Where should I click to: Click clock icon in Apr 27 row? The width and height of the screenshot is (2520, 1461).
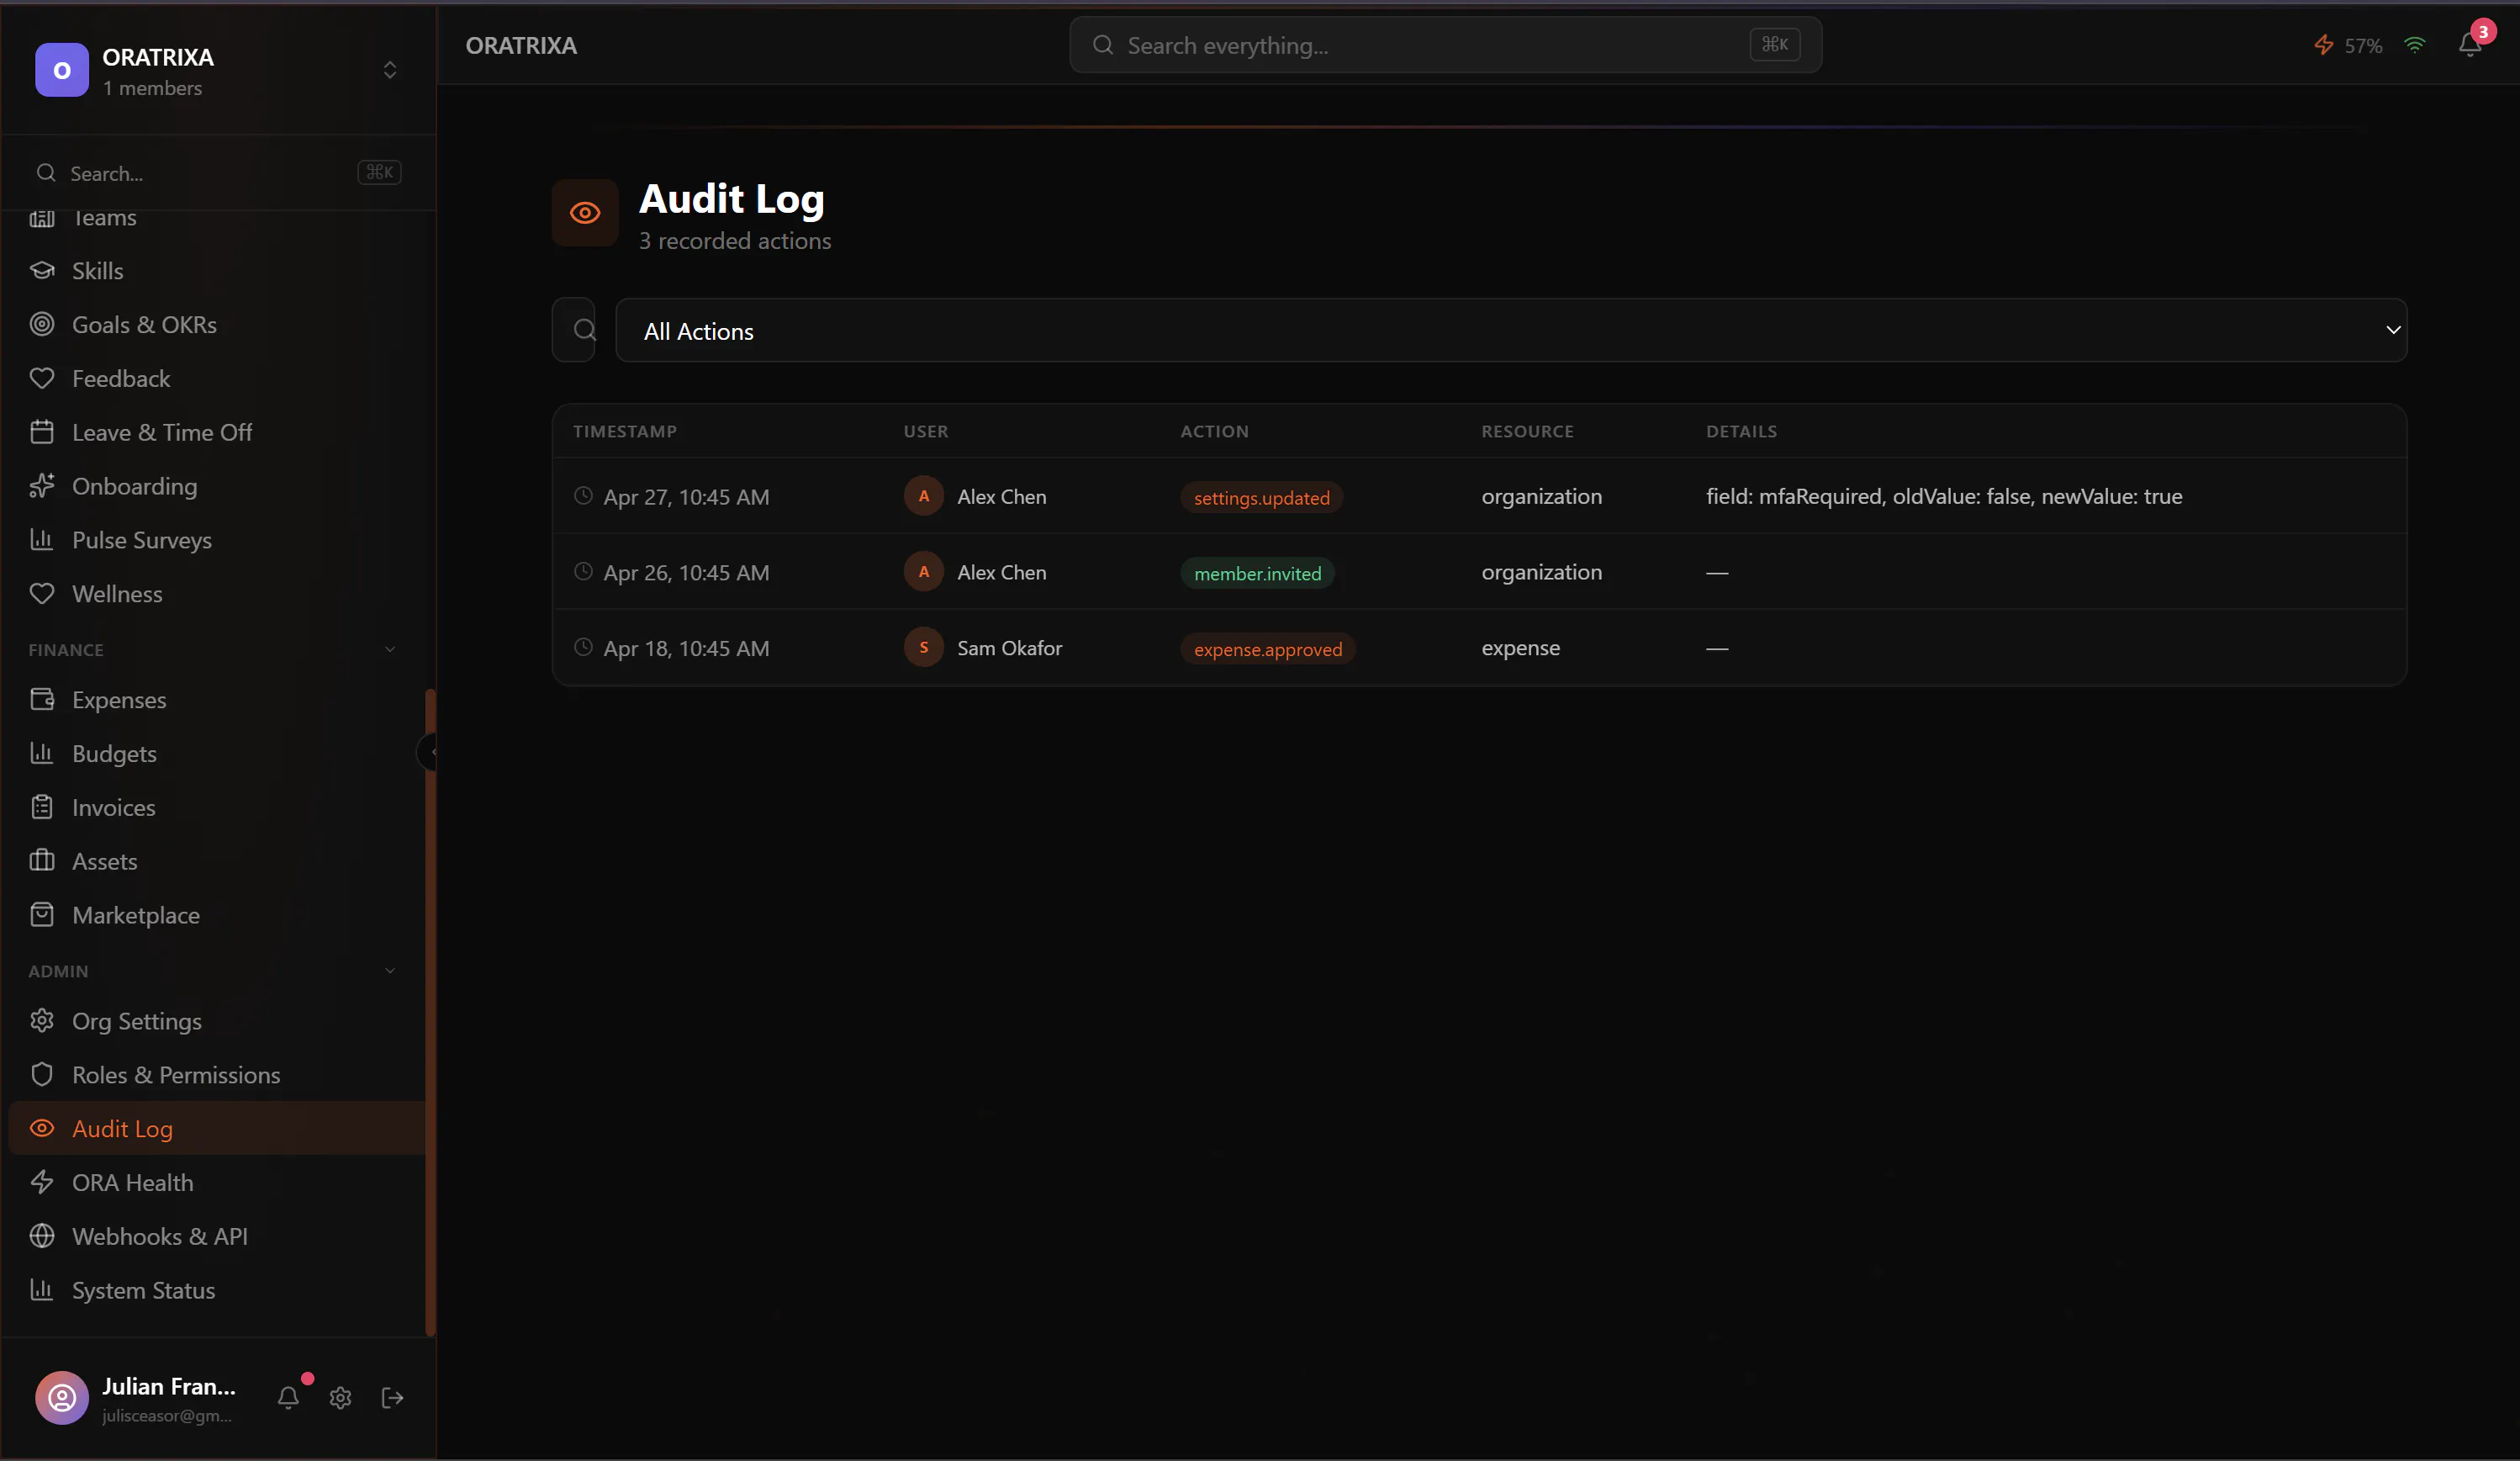[x=583, y=496]
